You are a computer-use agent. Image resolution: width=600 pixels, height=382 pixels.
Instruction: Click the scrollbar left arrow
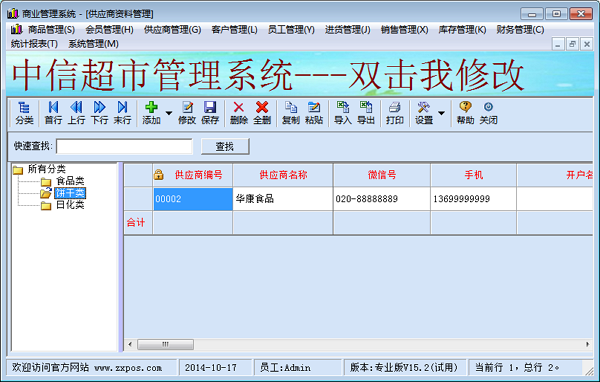(130, 344)
